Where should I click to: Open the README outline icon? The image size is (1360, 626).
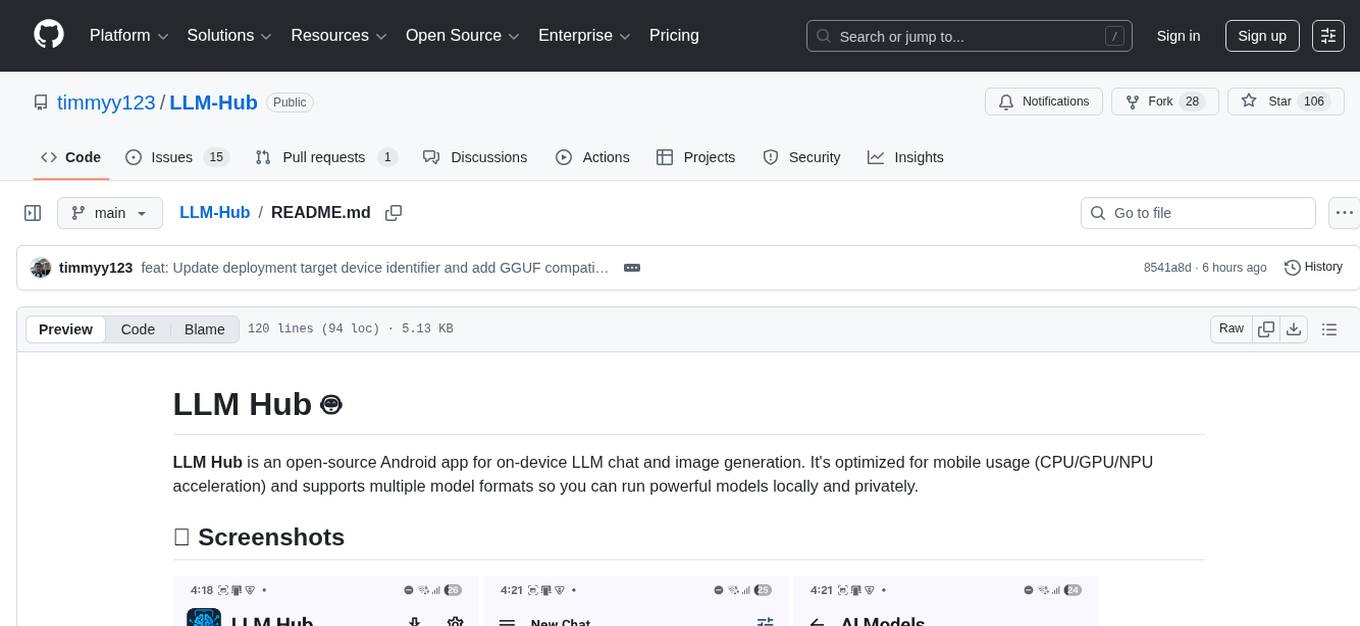coord(1329,328)
